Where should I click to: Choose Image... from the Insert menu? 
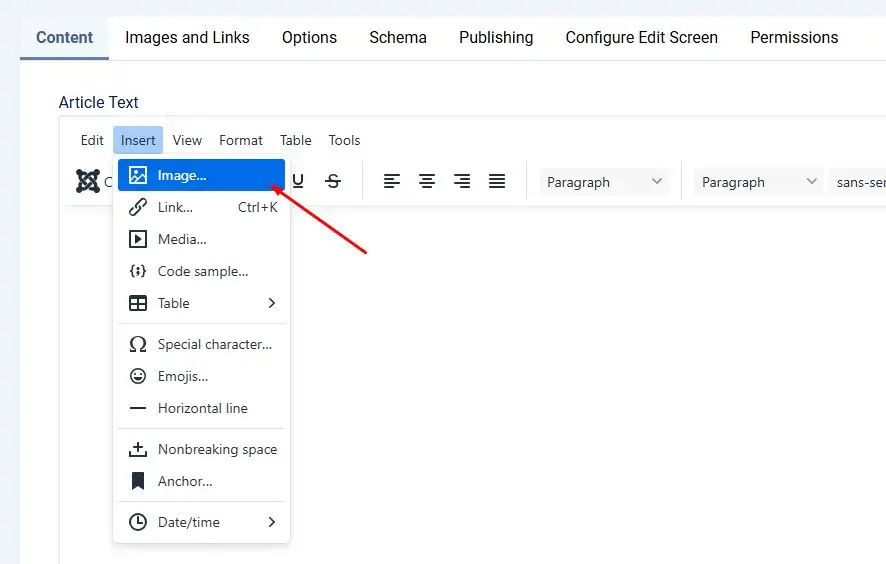click(x=201, y=175)
